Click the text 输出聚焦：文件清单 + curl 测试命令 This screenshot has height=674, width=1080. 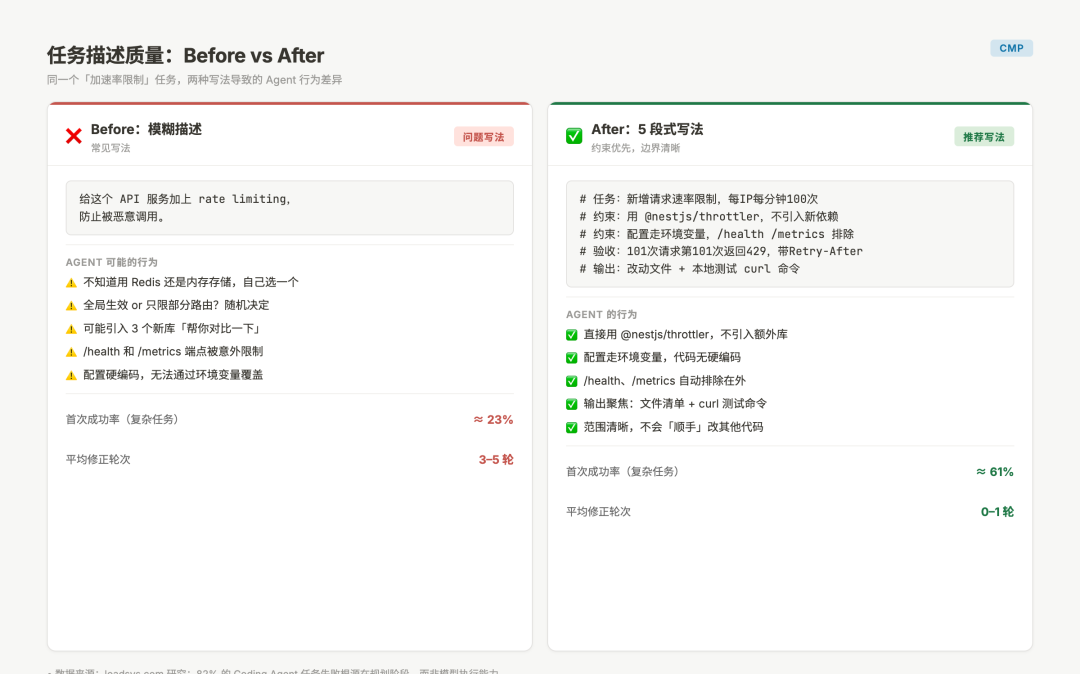[x=675, y=403]
